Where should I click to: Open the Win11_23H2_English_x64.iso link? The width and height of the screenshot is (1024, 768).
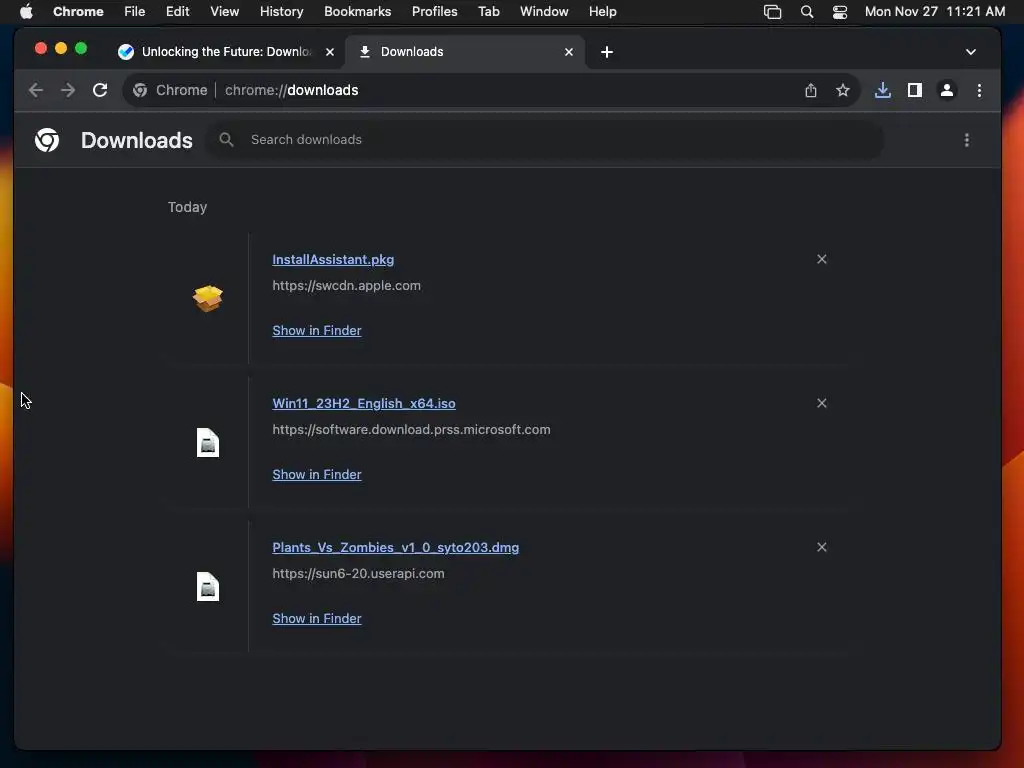364,403
